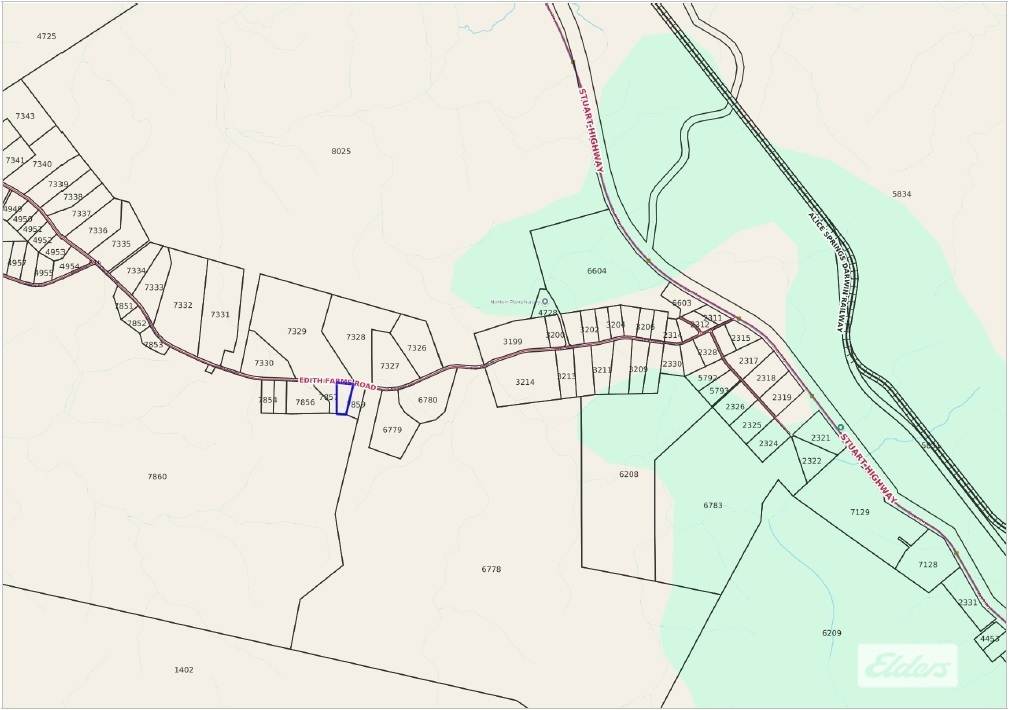This screenshot has height=710, width=1009.
Task: Select parcel number 6603
Action: click(681, 303)
